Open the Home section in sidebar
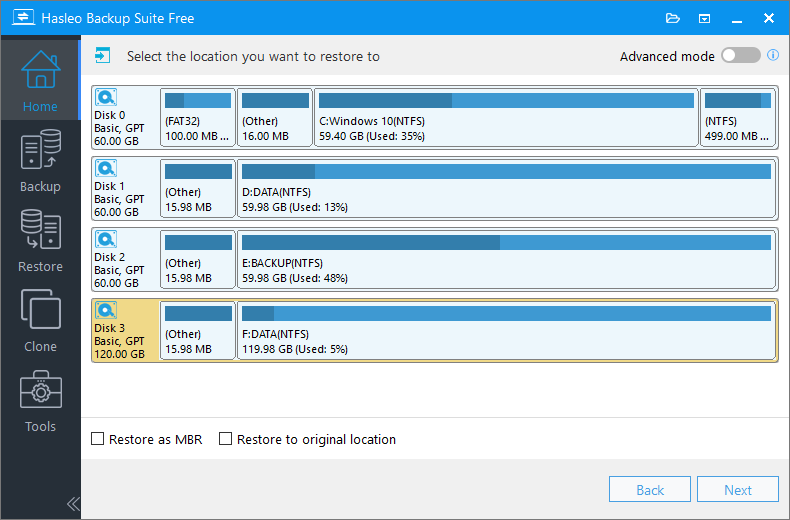The height and width of the screenshot is (520, 790). coord(40,80)
